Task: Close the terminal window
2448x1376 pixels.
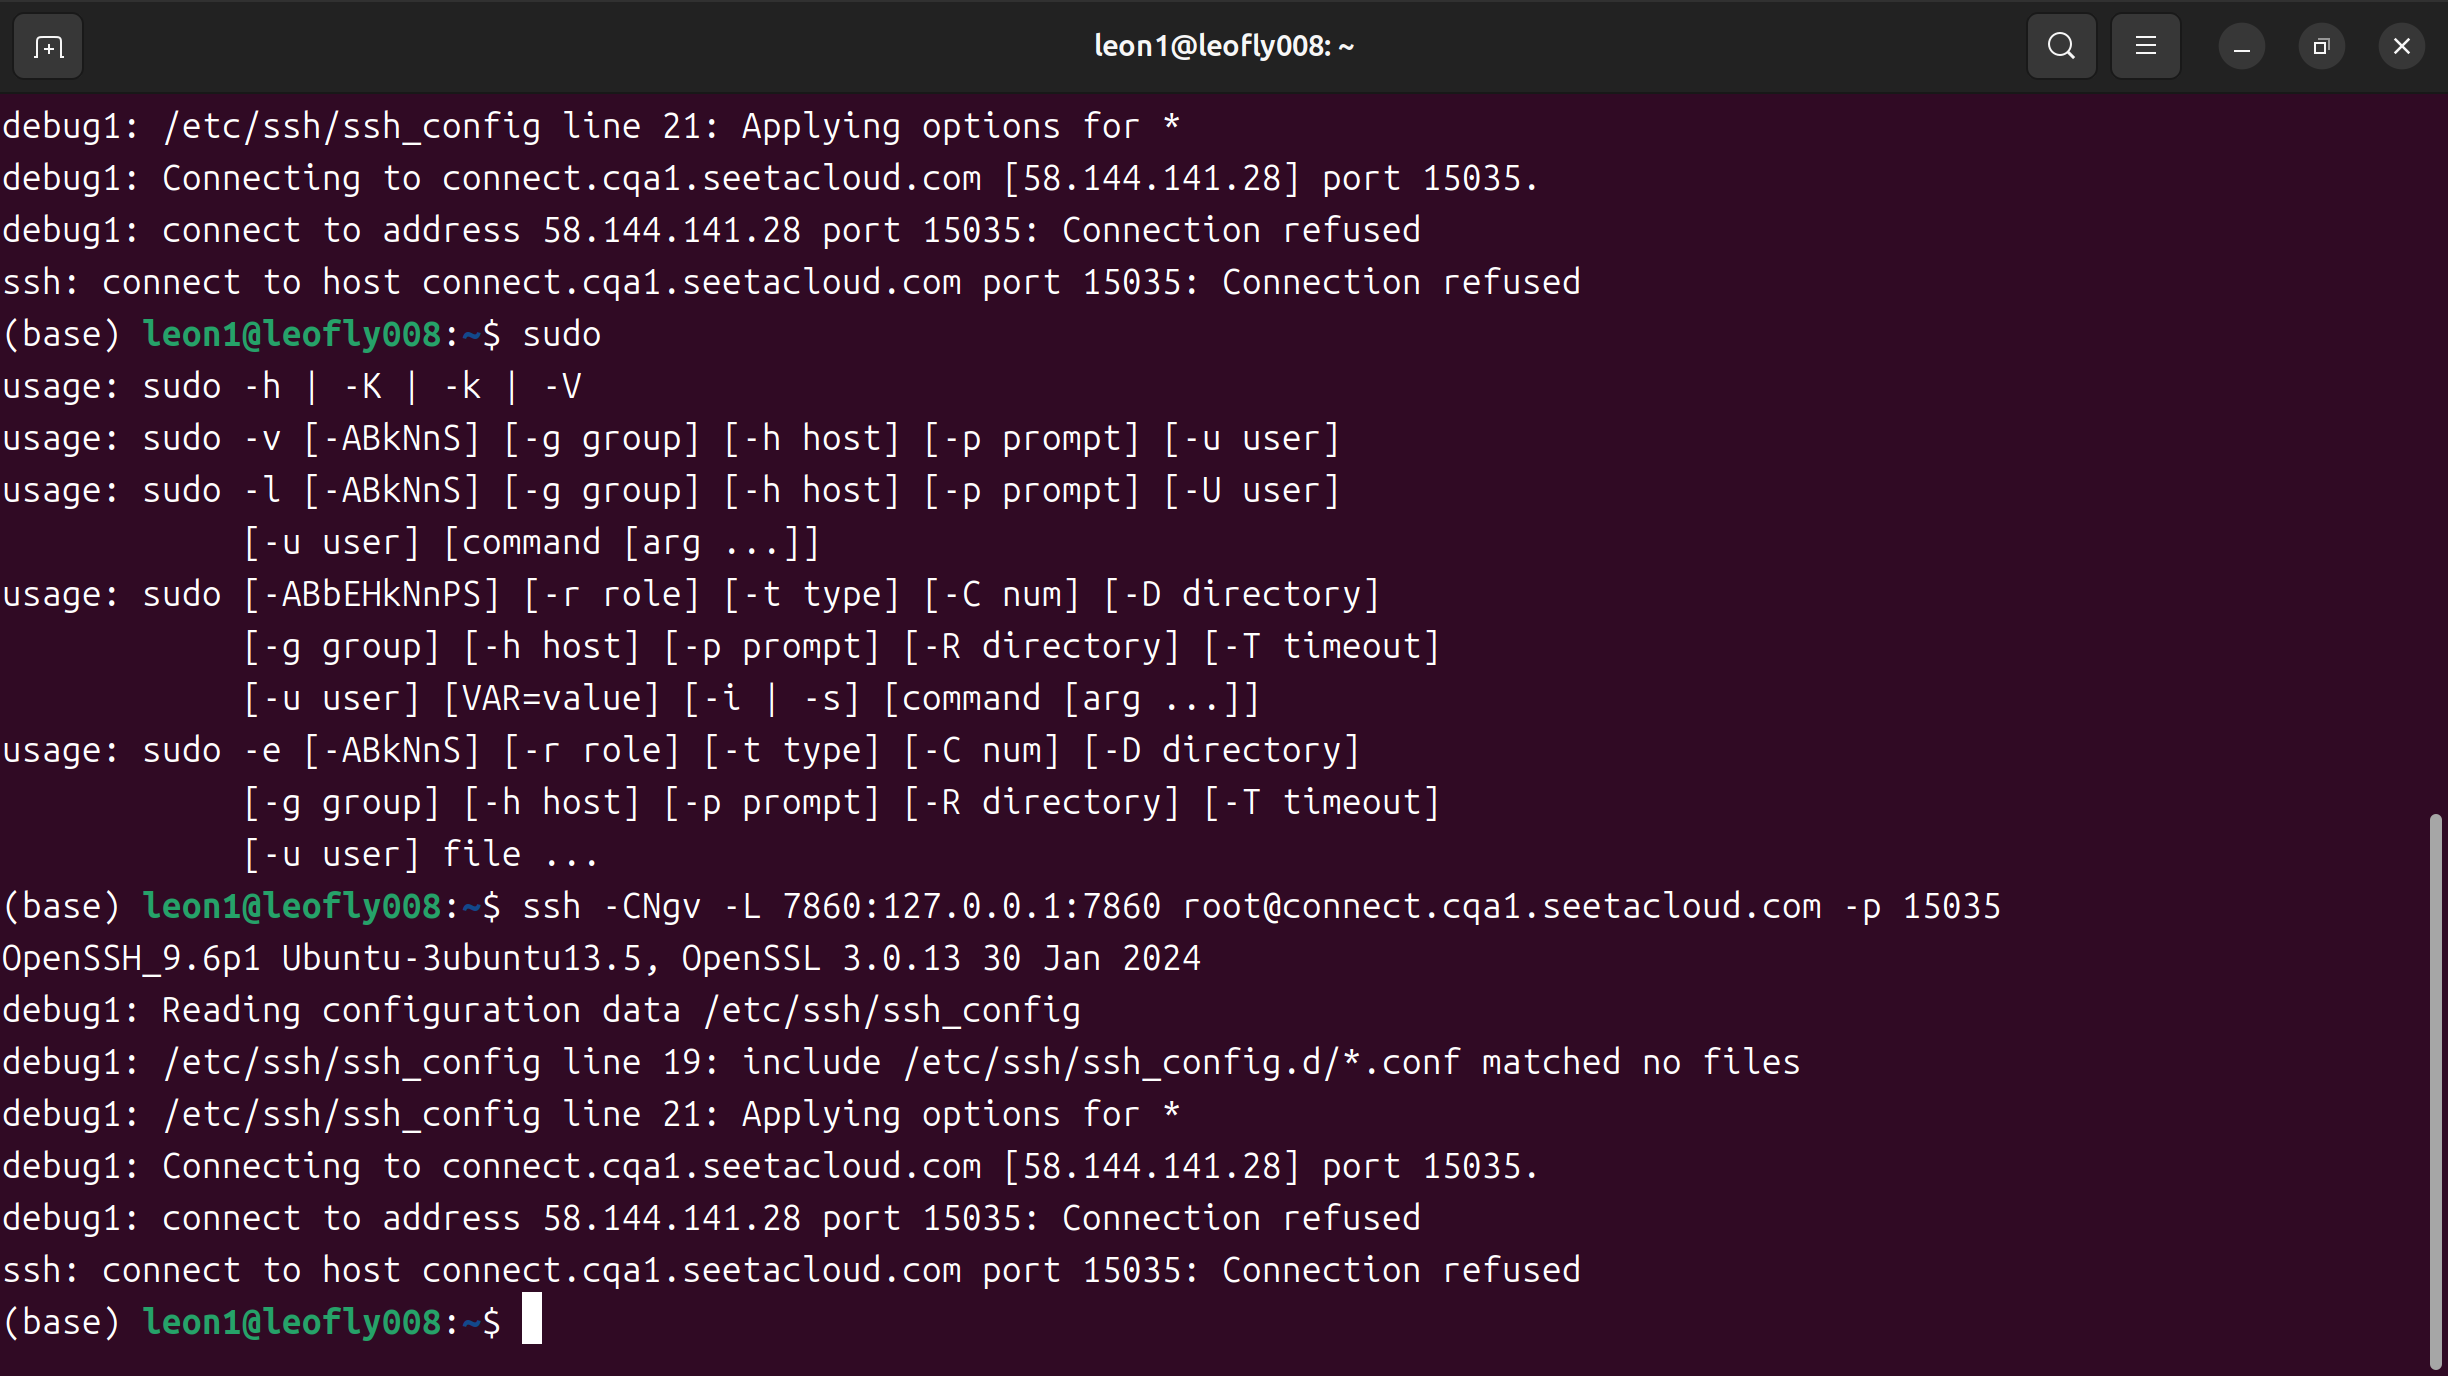Action: 2402,46
